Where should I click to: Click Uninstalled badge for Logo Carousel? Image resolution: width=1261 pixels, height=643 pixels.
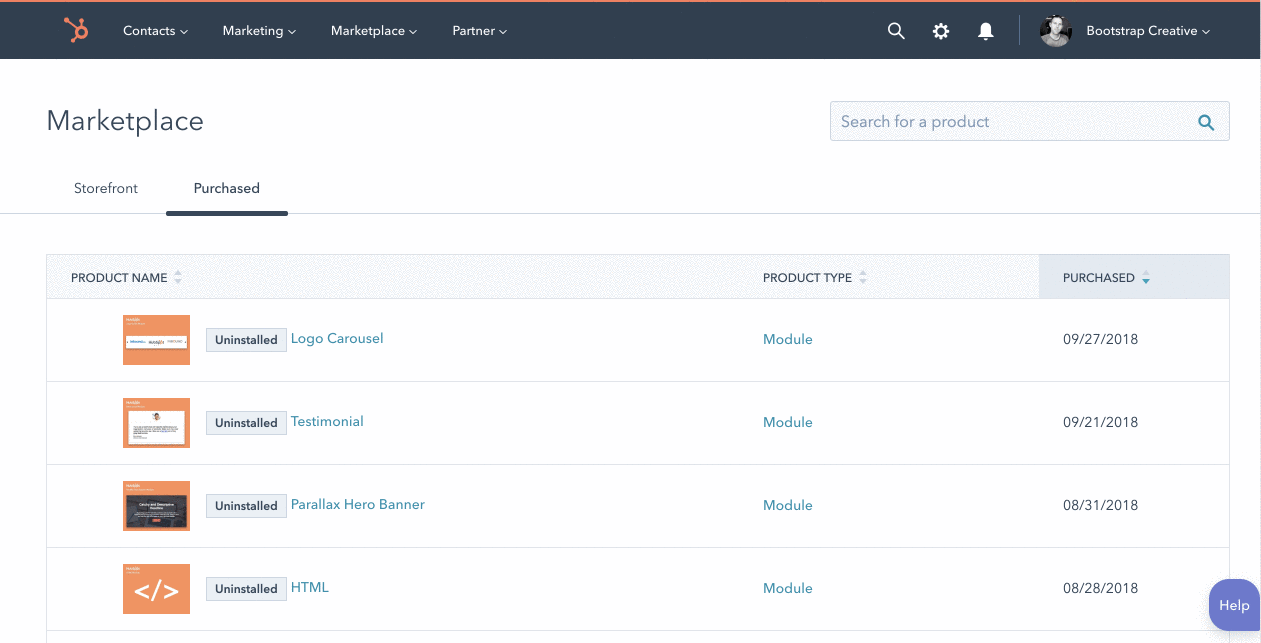click(246, 340)
